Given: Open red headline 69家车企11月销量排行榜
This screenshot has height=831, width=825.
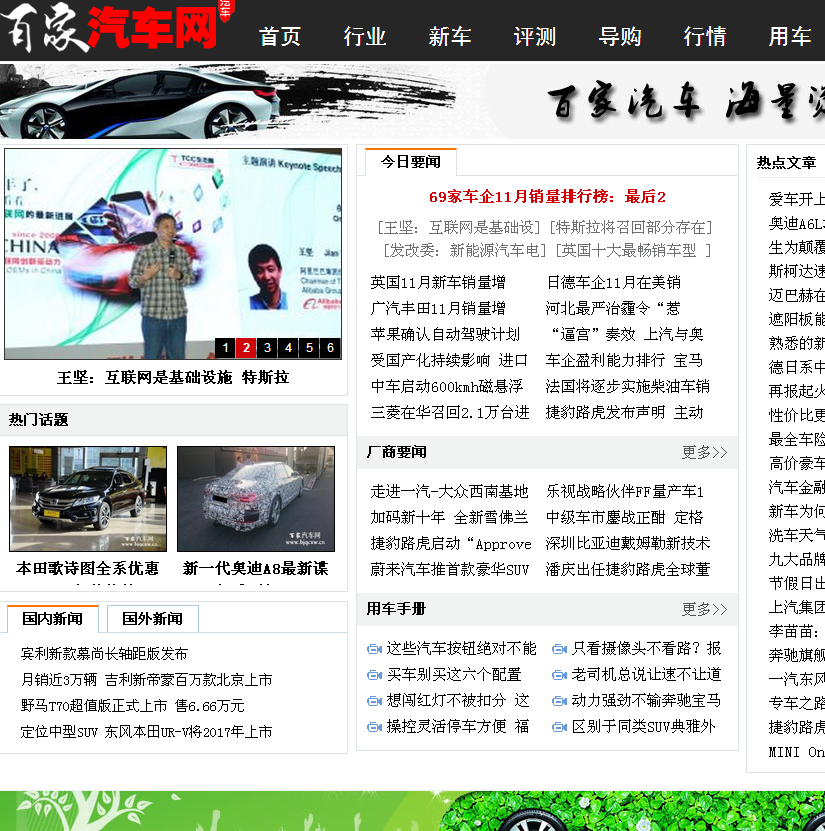Looking at the screenshot, I should pos(547,197).
